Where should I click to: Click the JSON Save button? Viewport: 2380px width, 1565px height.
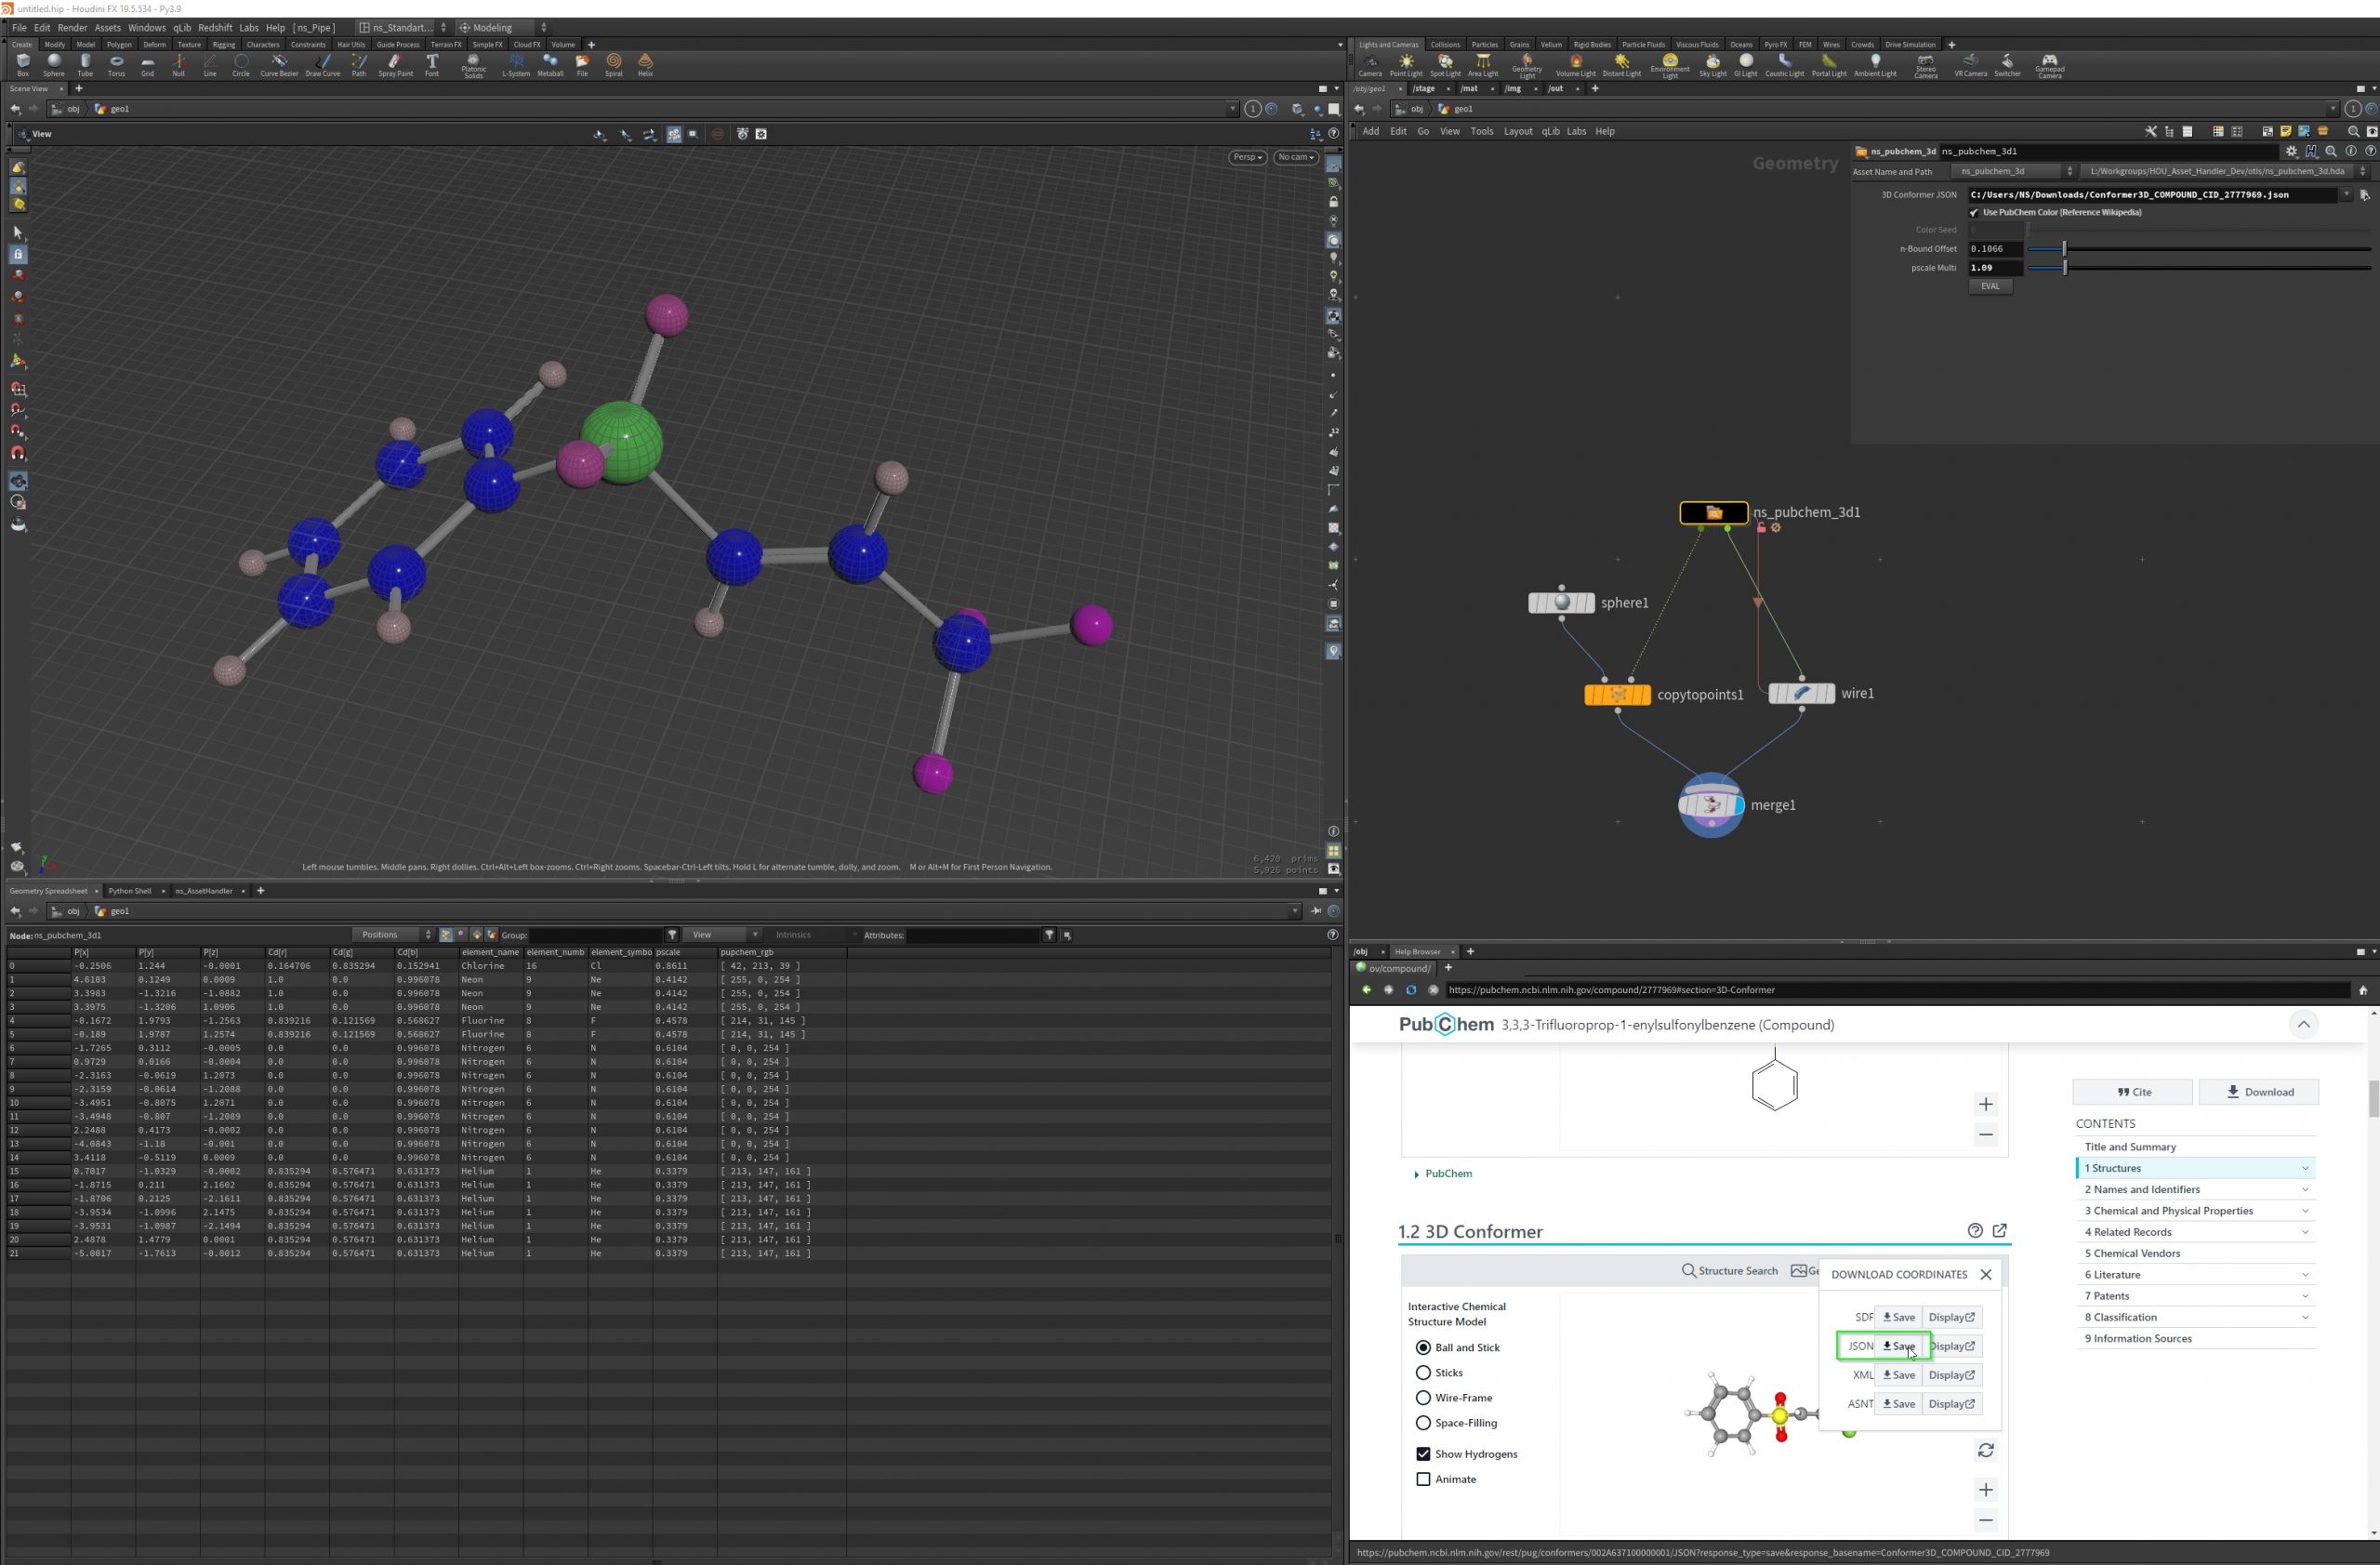1898,1346
